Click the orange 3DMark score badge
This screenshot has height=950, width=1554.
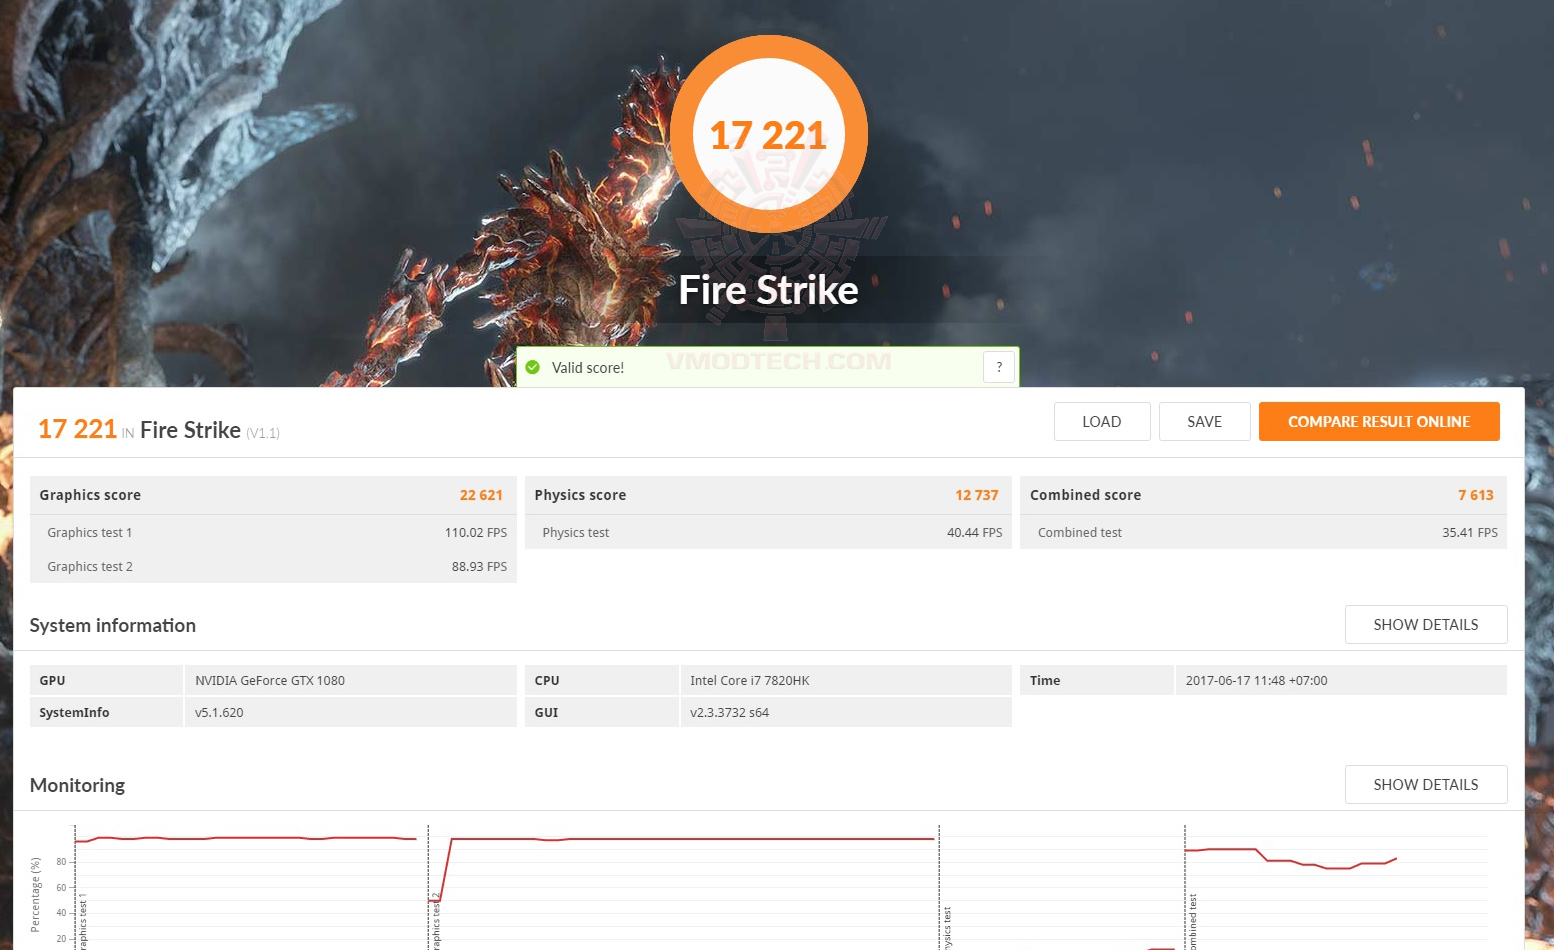click(768, 134)
